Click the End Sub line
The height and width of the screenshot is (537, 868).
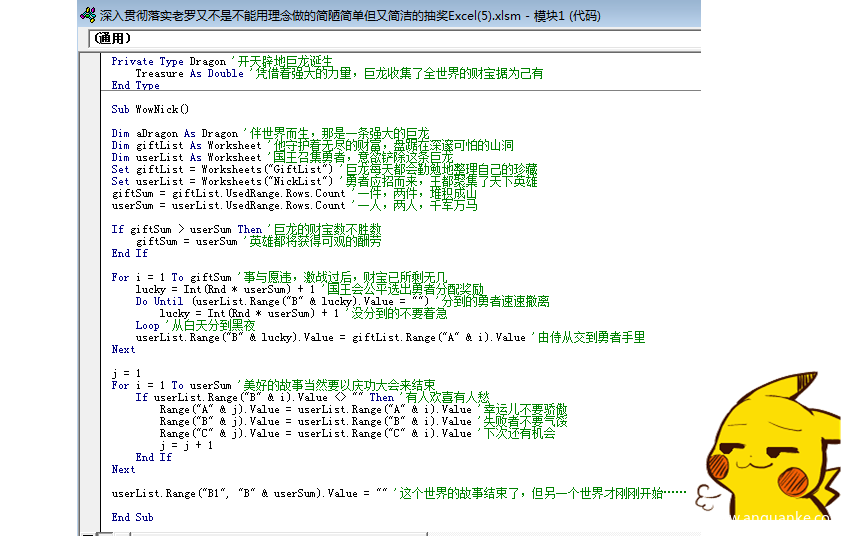coord(132,518)
